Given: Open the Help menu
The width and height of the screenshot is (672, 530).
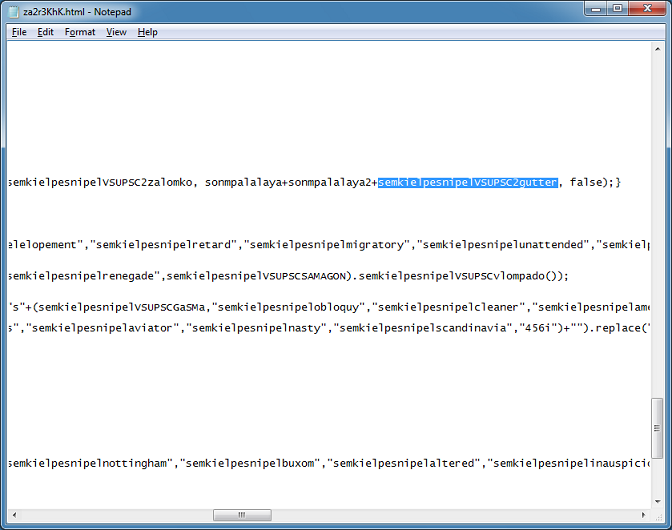Looking at the screenshot, I should point(148,32).
